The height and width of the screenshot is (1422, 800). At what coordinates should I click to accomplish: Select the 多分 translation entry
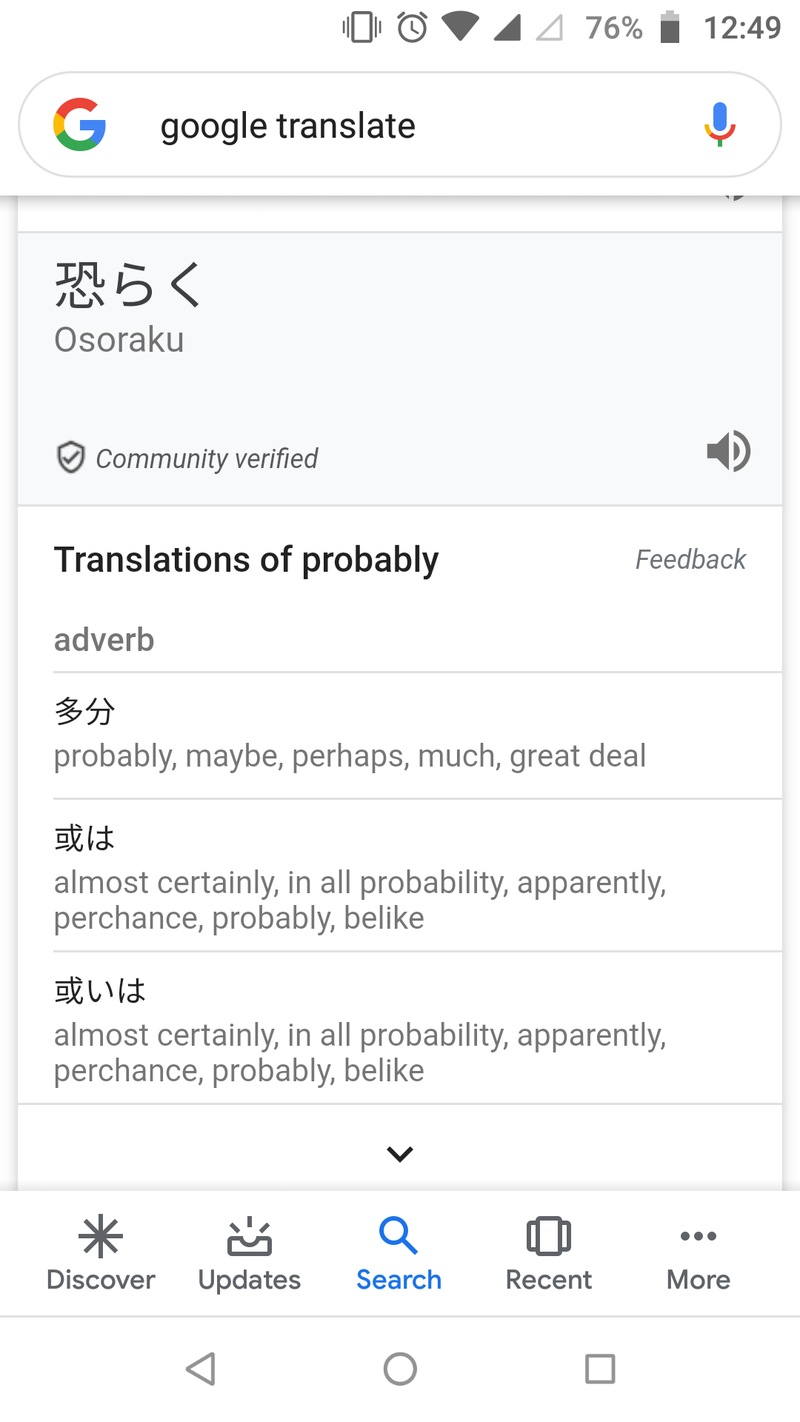click(350, 735)
